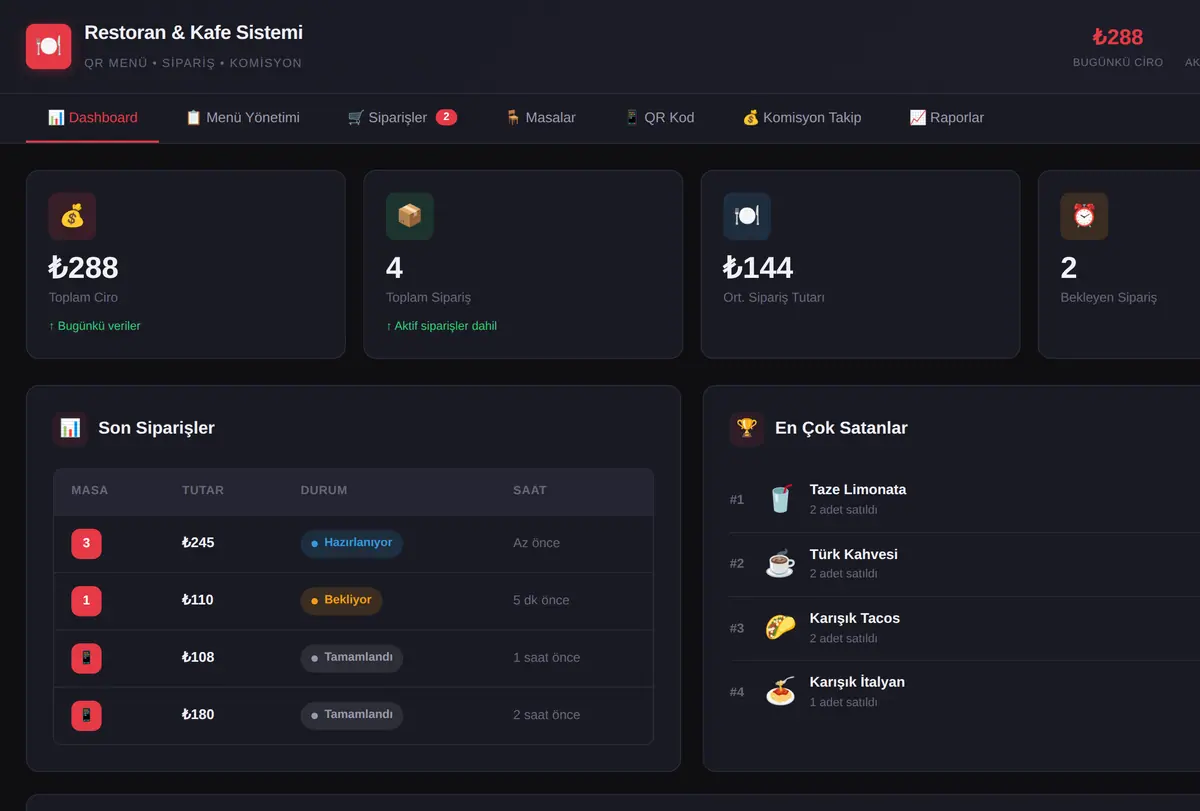The image size is (1200, 811).
Task: Click the alarm clock icon in Bekleyen Sipariş card
Action: 1084,216
